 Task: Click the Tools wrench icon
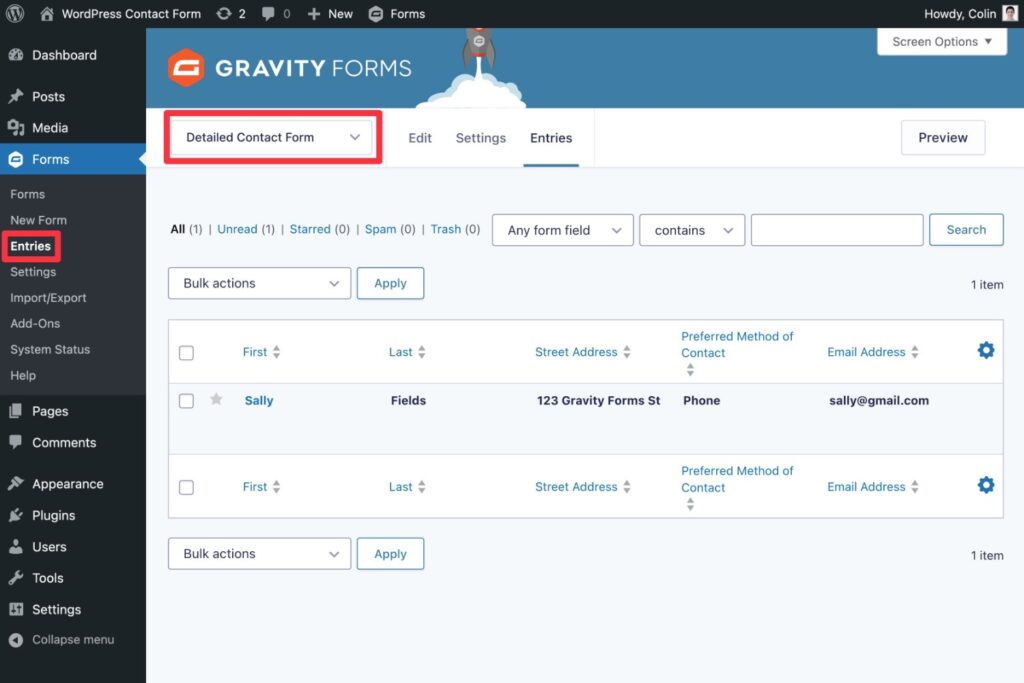16,578
